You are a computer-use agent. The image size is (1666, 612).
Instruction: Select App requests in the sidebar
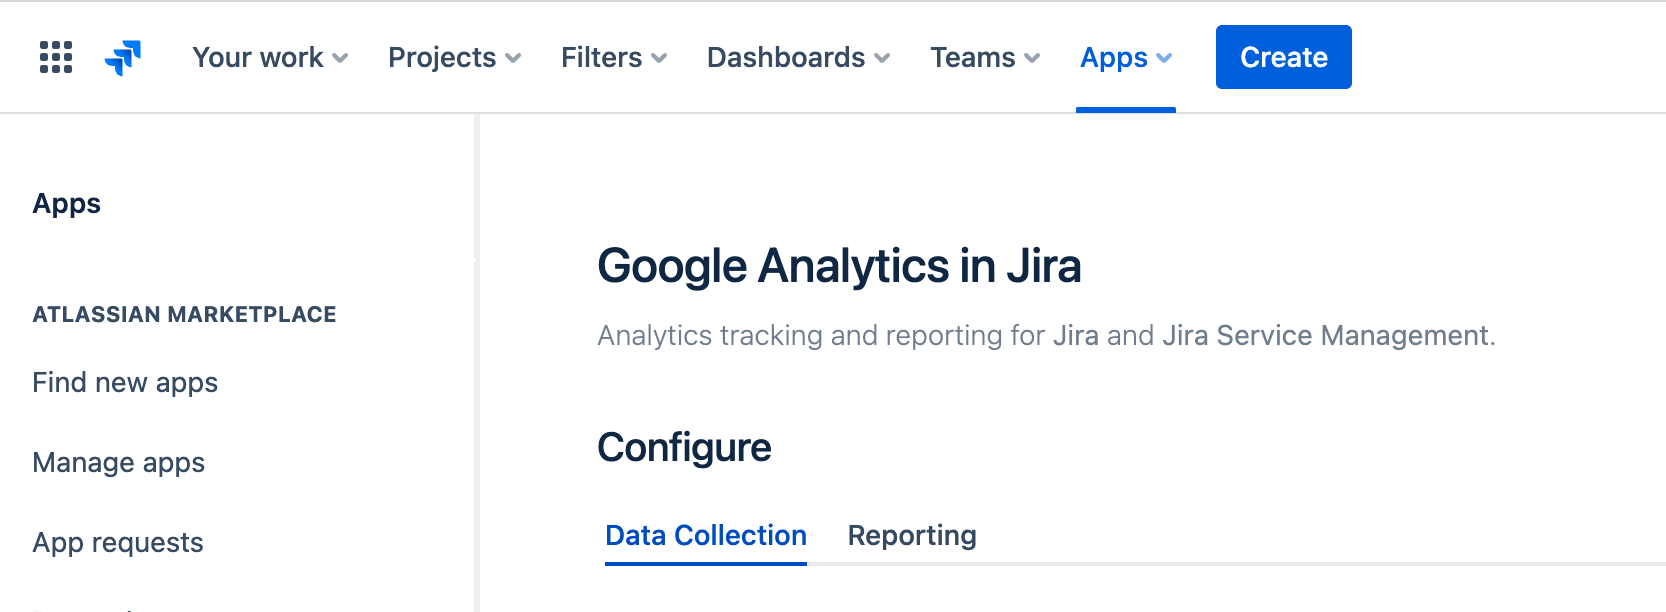118,542
